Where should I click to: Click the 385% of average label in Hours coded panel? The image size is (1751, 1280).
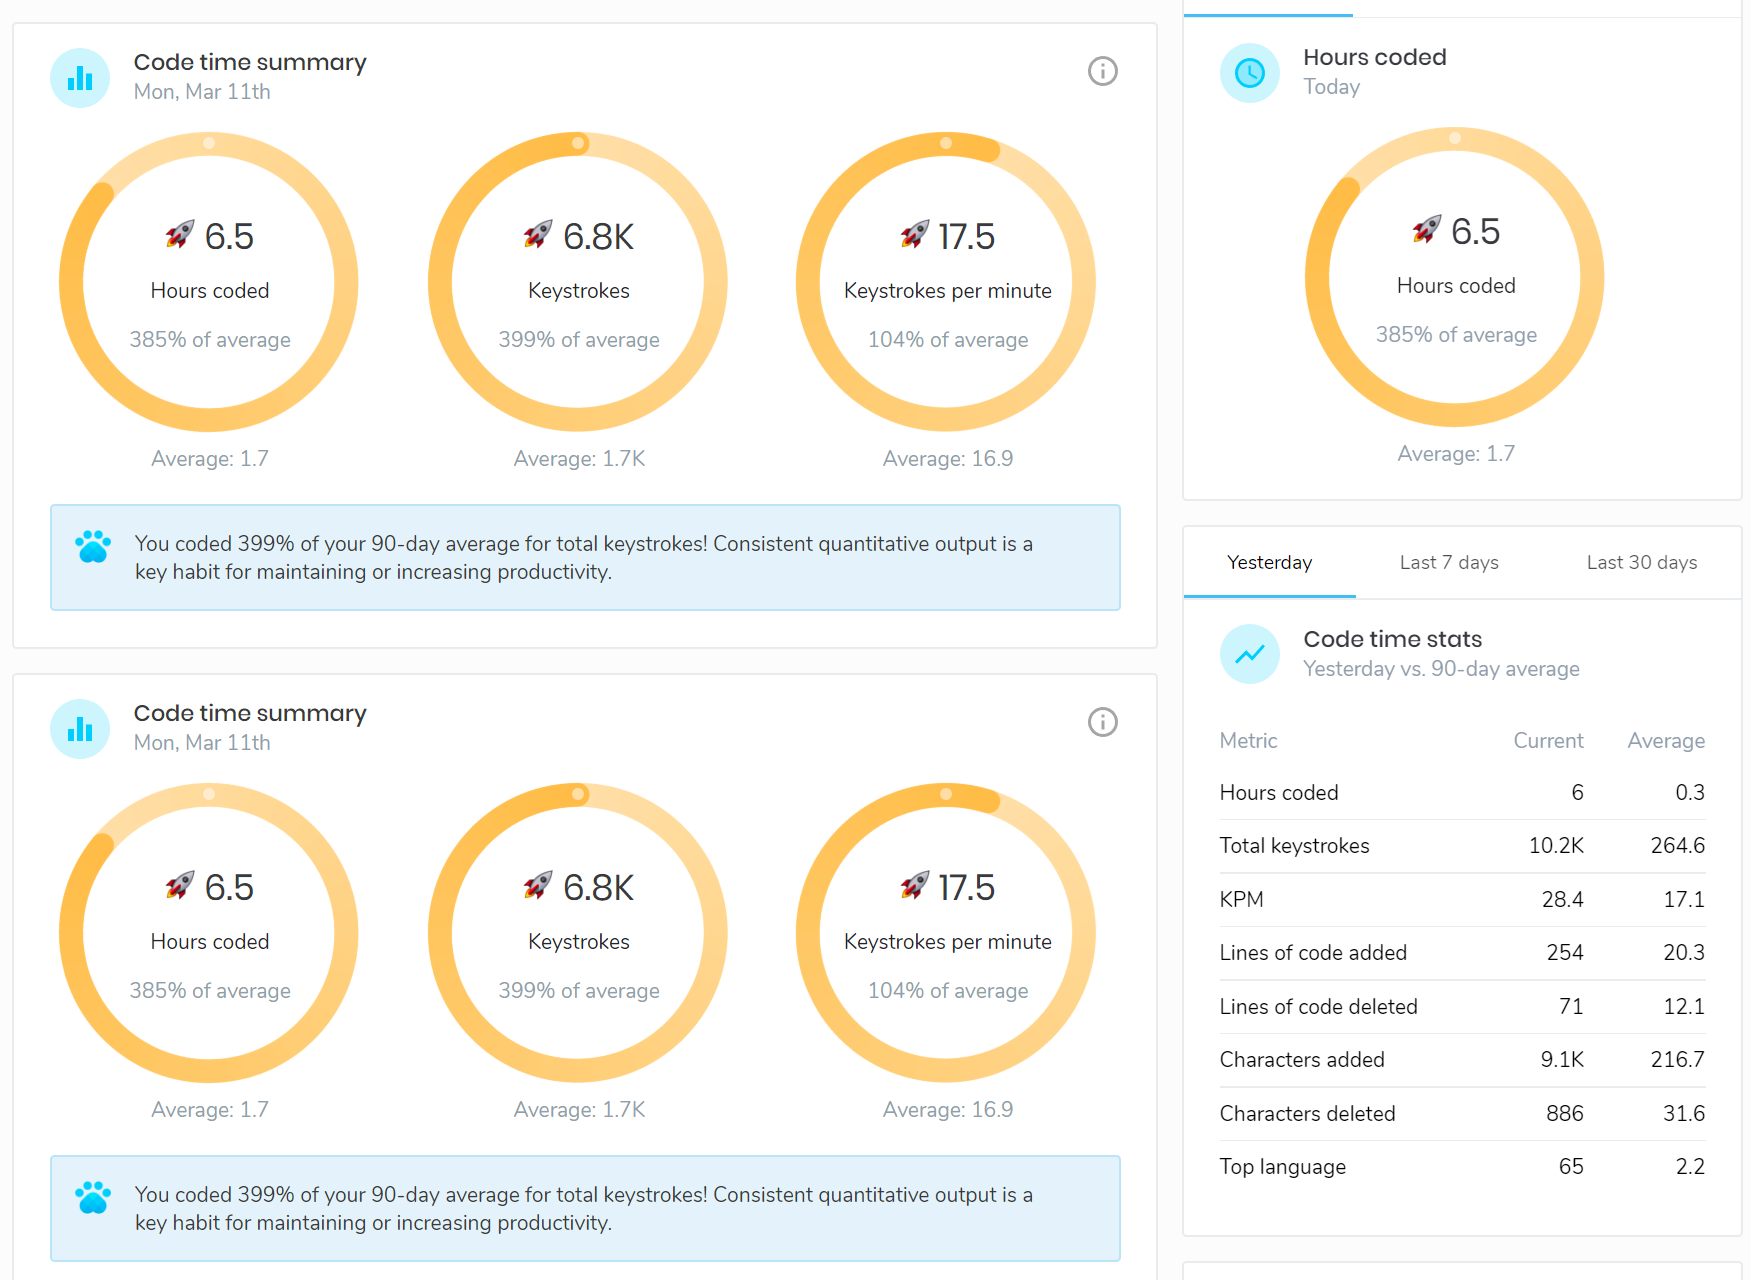1455,334
